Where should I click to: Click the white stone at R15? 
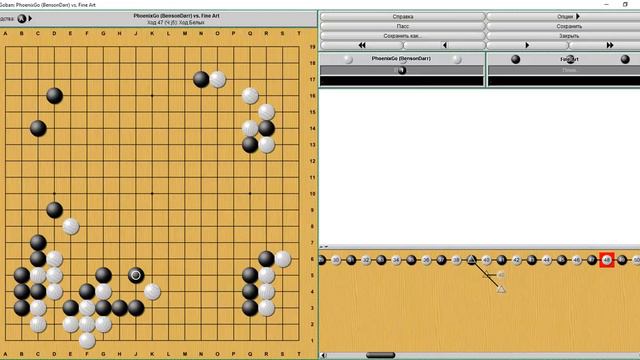pyautogui.click(x=267, y=112)
